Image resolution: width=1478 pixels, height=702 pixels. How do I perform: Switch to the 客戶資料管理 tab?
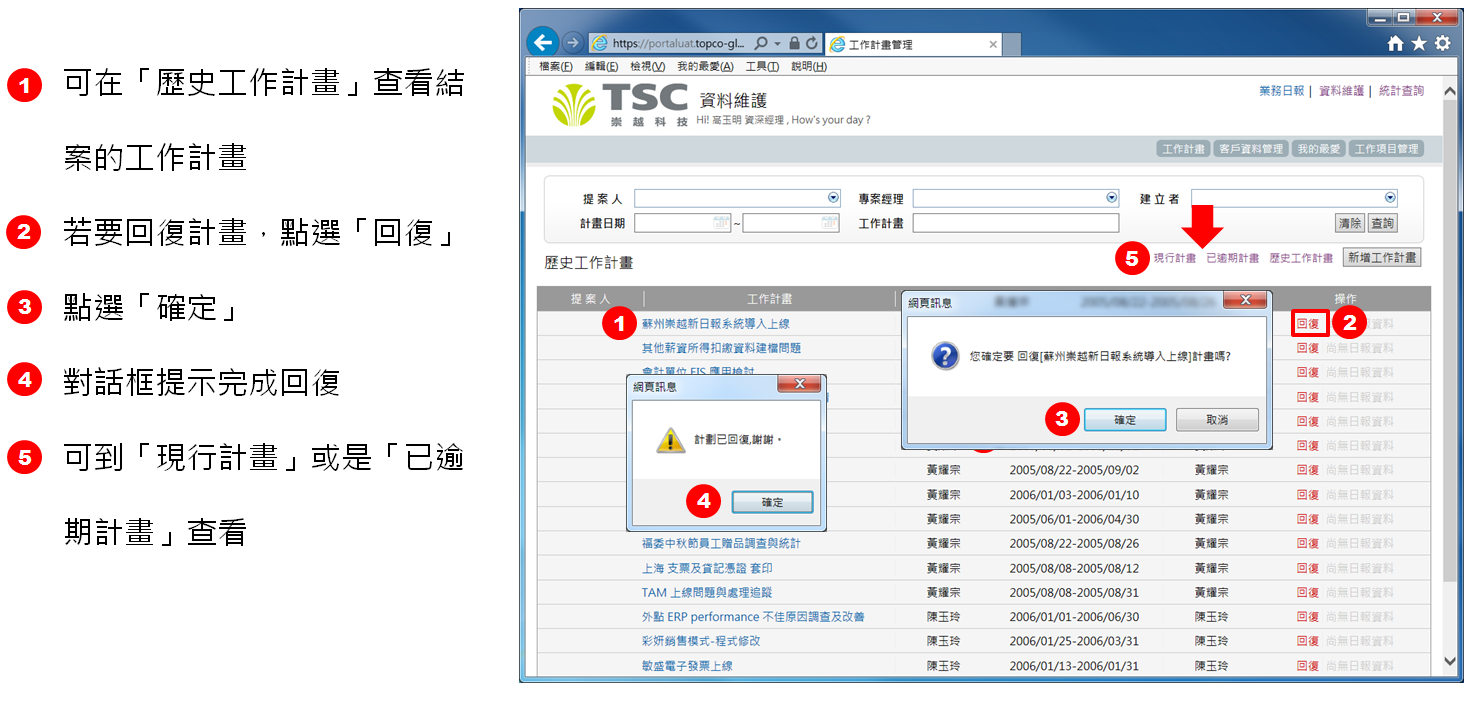1250,149
